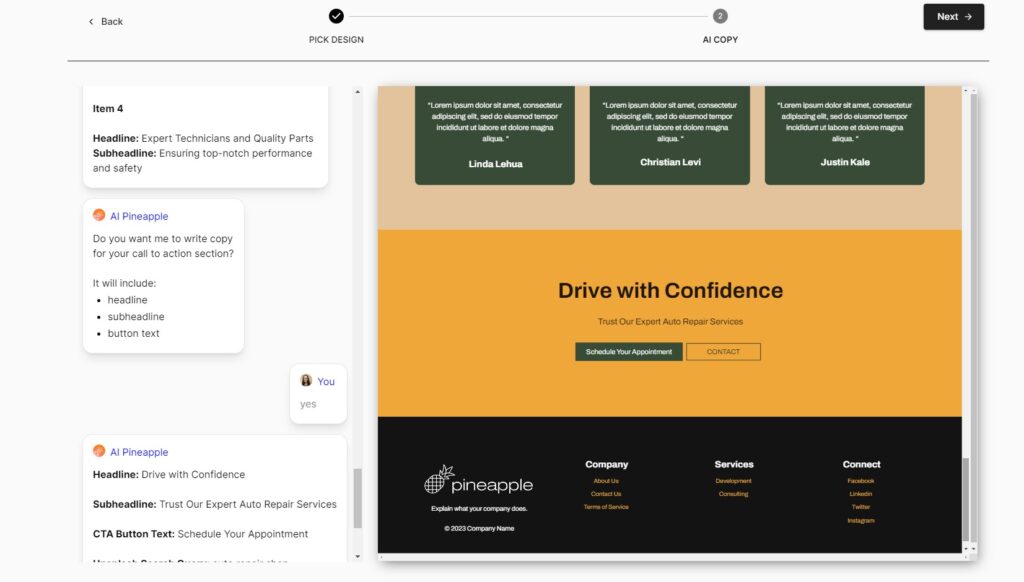Click the black checkmark circle on step one
Screen dimensions: 1024x582
pos(335,16)
